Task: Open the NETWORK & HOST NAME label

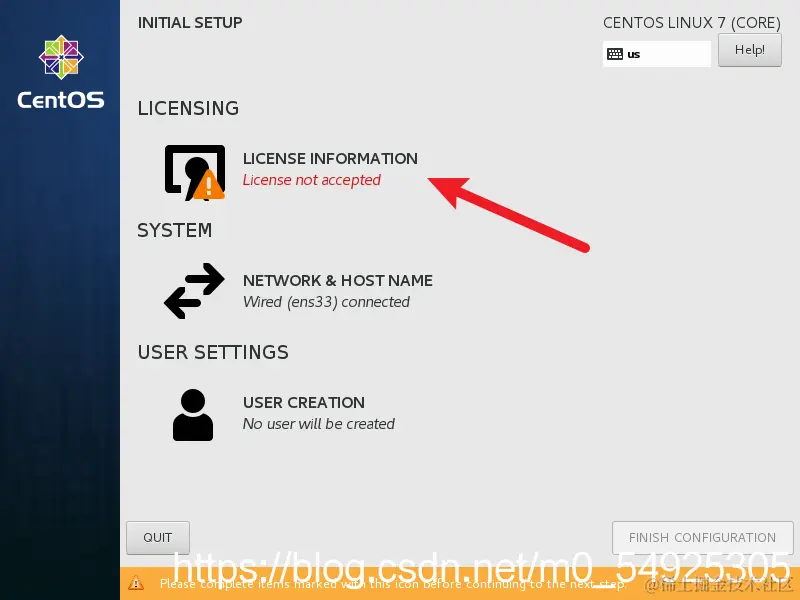Action: 338,281
